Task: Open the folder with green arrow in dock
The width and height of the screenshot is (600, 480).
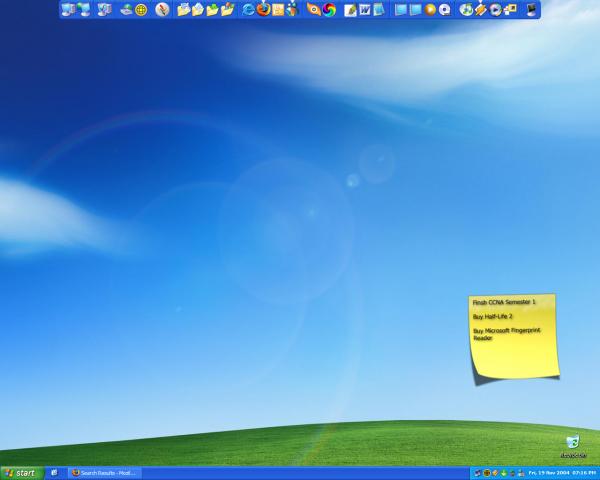Action: 212,10
